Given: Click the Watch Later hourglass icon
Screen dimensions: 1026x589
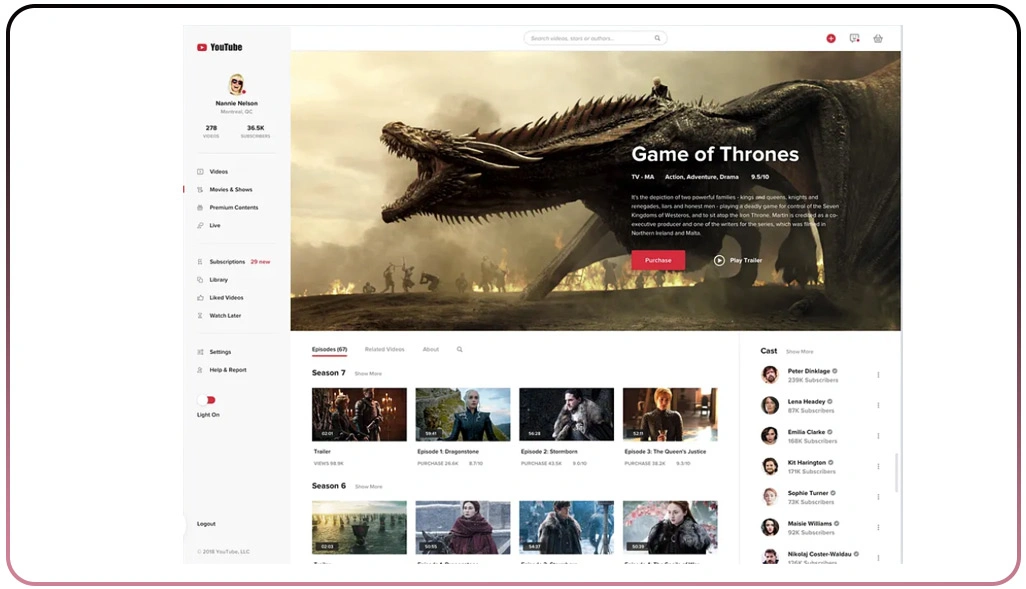Looking at the screenshot, I should [x=201, y=316].
